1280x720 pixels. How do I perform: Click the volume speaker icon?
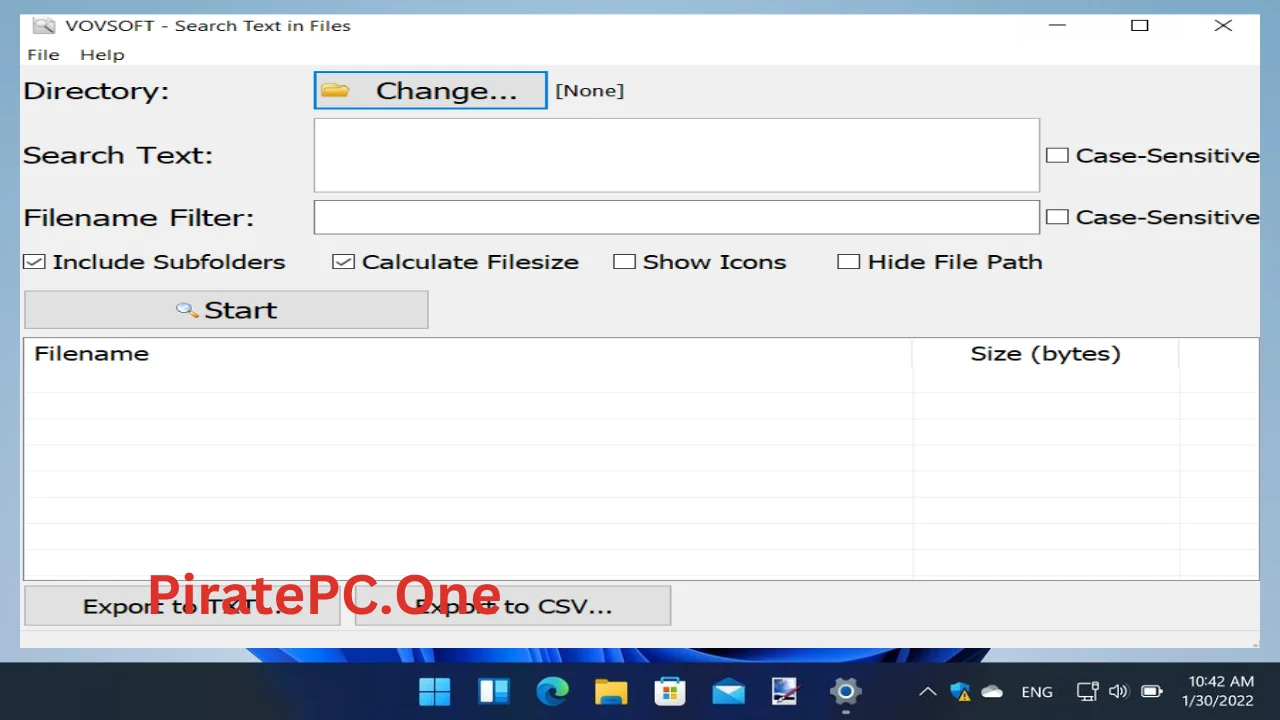1119,691
